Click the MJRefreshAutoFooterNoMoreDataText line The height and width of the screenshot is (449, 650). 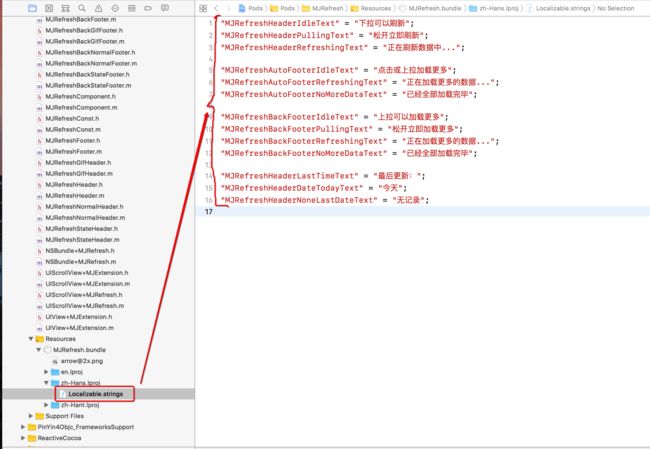coord(349,94)
